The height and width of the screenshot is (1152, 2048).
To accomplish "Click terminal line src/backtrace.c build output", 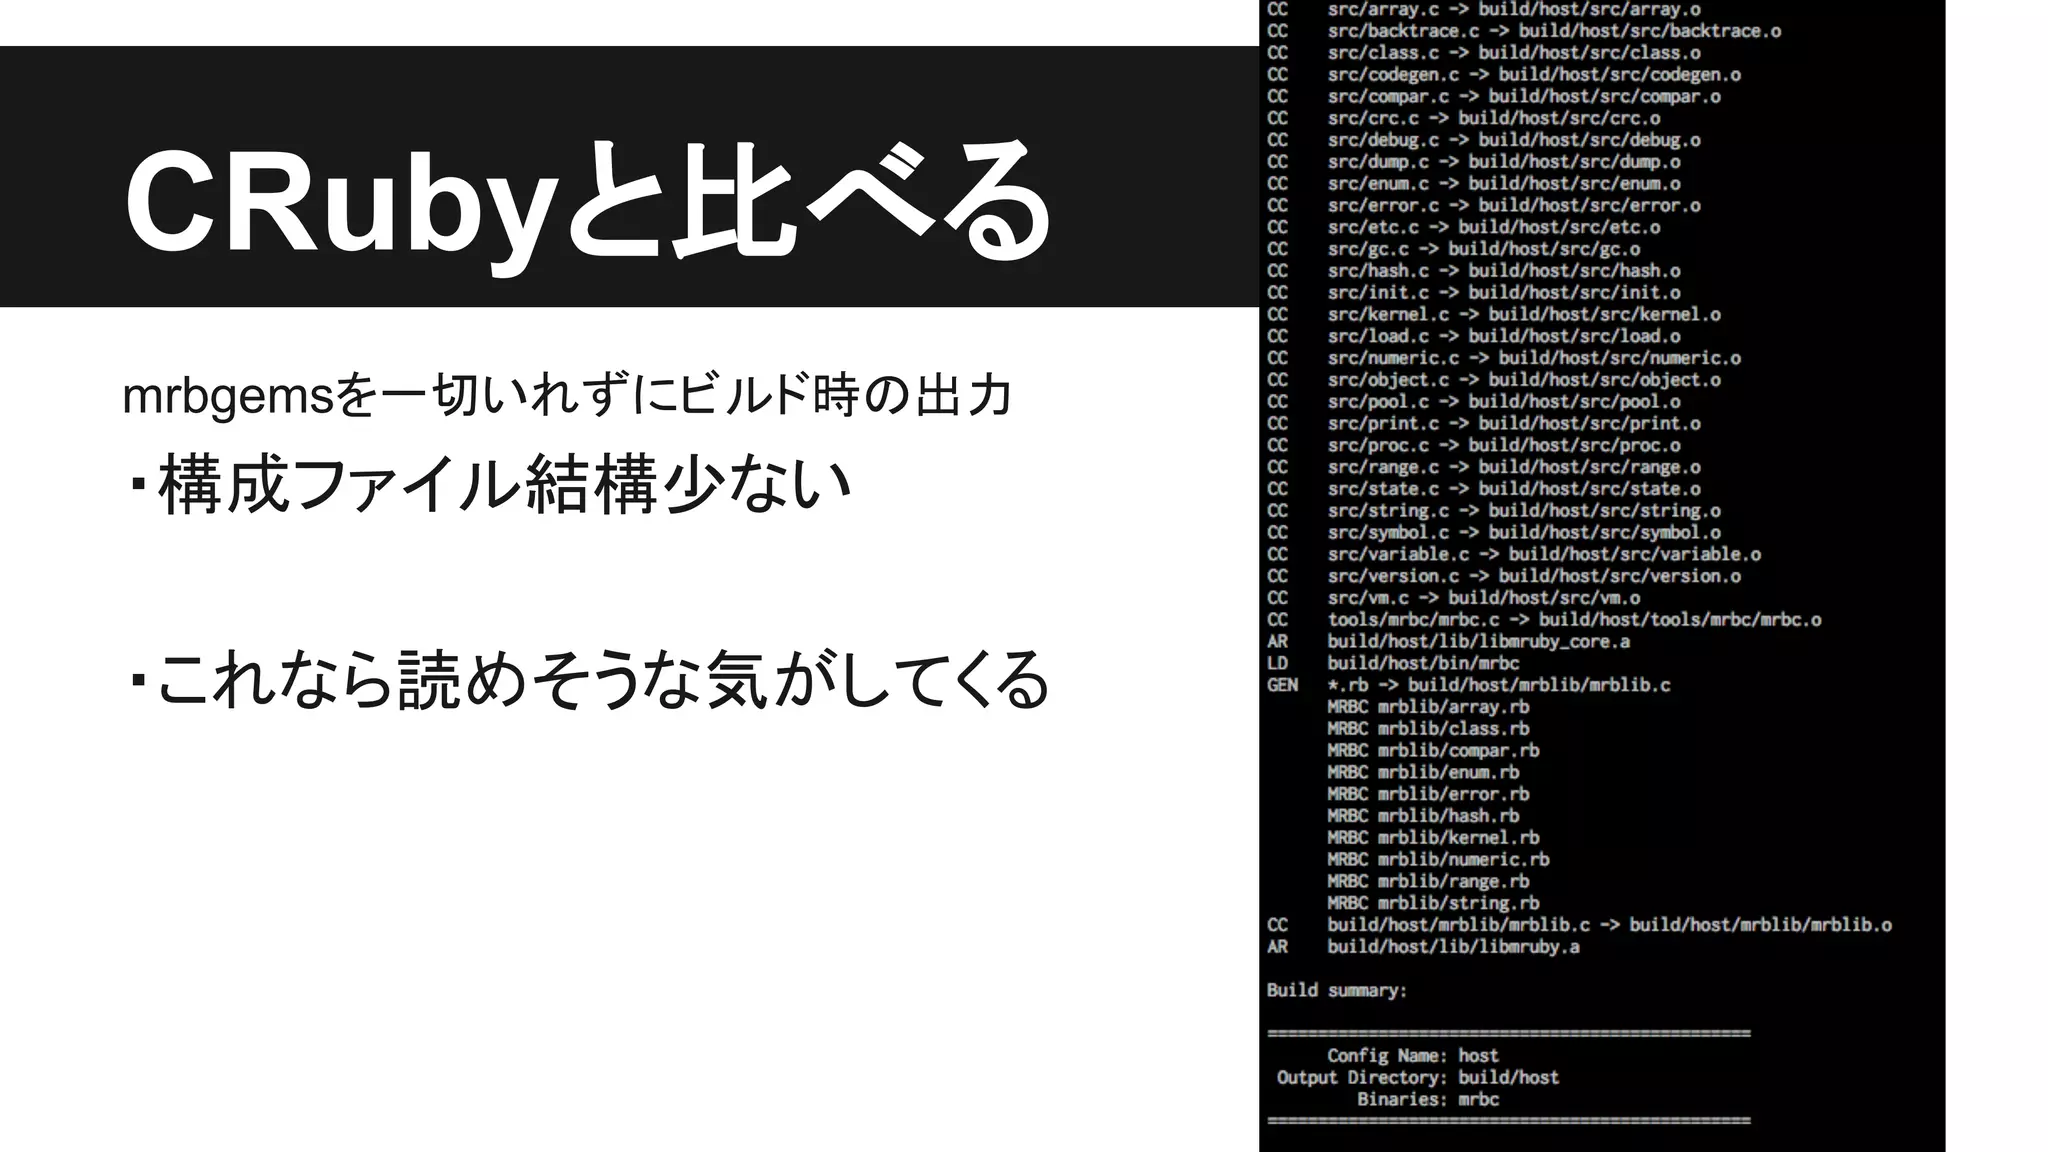I will pyautogui.click(x=1524, y=31).
